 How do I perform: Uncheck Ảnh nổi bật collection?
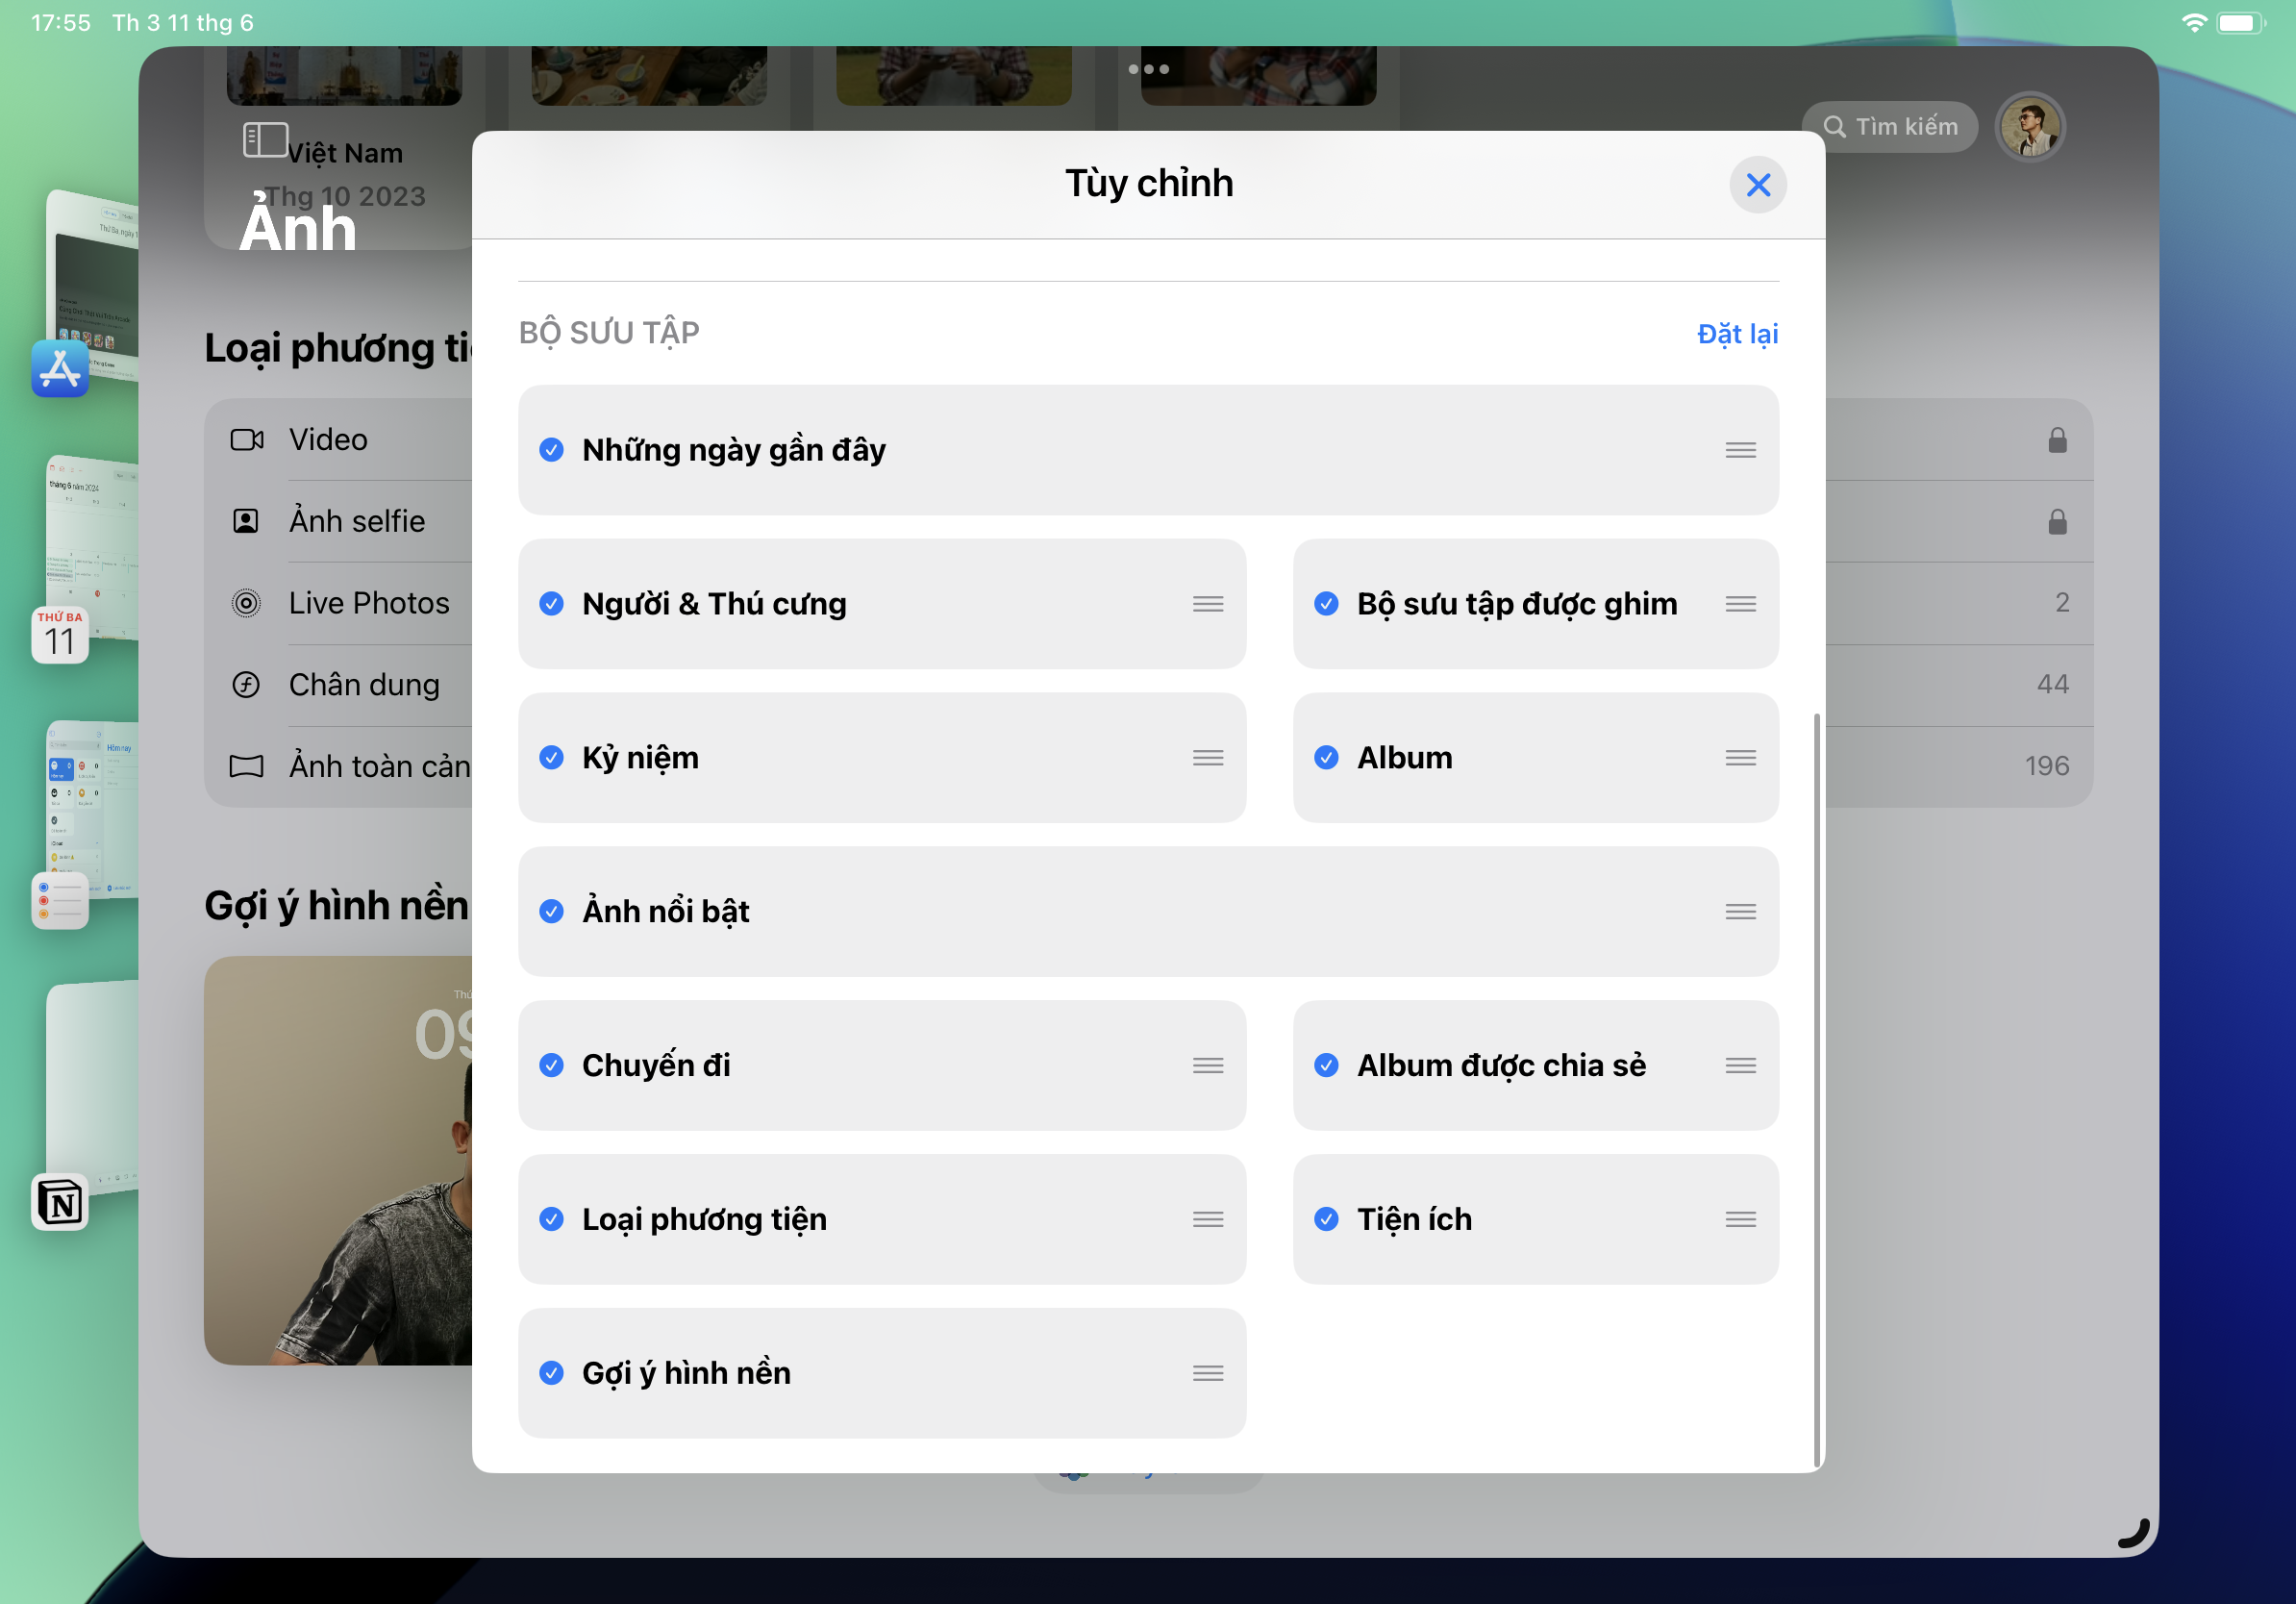[551, 912]
